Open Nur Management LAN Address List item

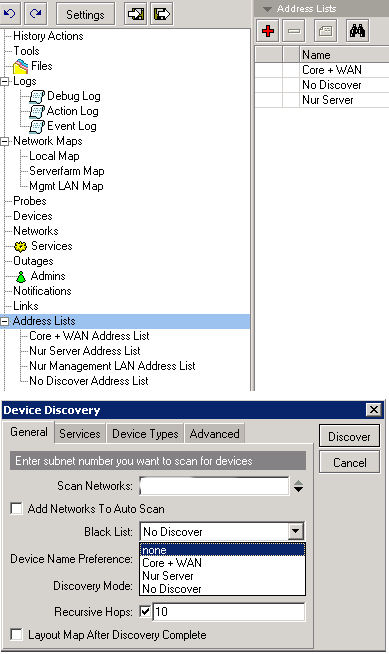tap(112, 366)
